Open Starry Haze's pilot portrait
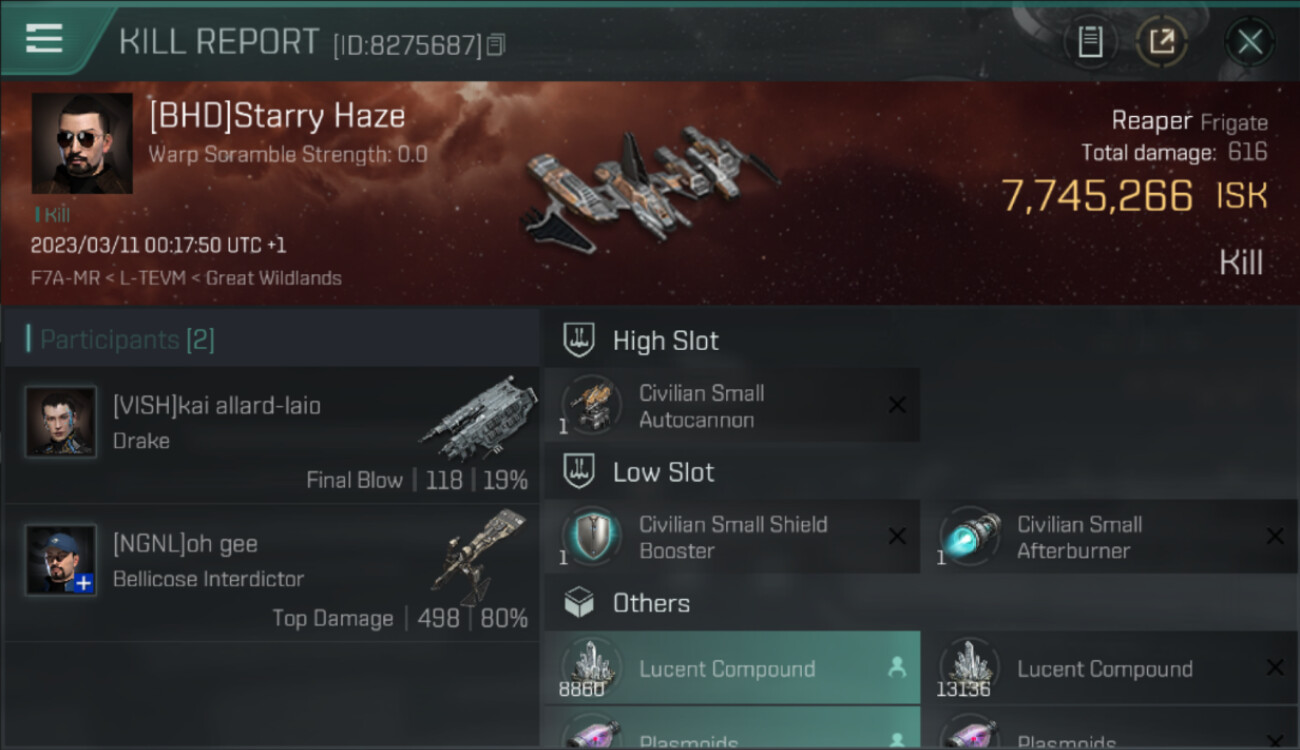 point(82,143)
